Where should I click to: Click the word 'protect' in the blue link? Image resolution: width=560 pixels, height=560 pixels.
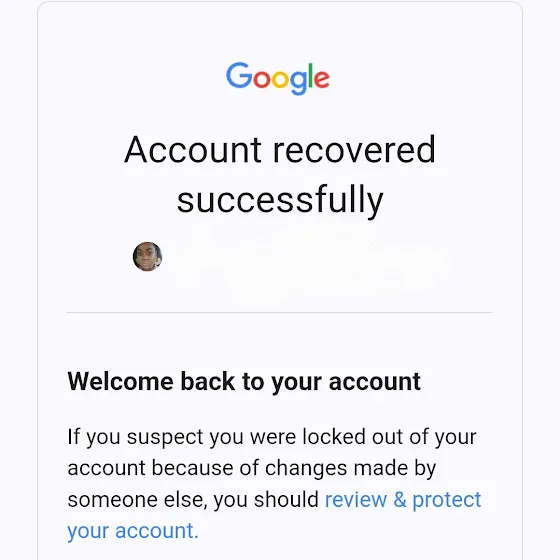click(x=447, y=500)
